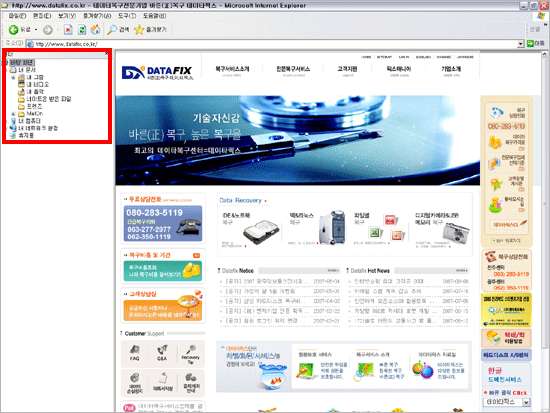Expand the NetOn folder node
Viewport: 550px width, 413px height.
tap(13, 114)
